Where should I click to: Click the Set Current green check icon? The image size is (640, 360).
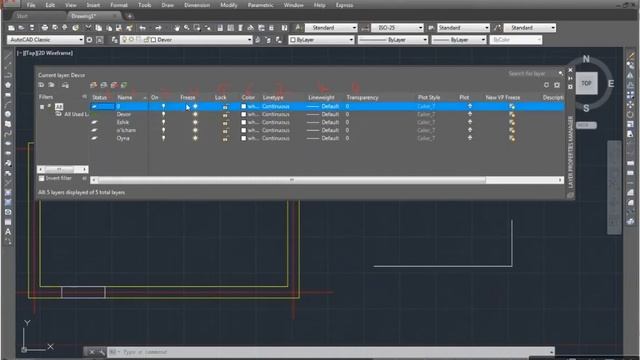pyautogui.click(x=124, y=85)
